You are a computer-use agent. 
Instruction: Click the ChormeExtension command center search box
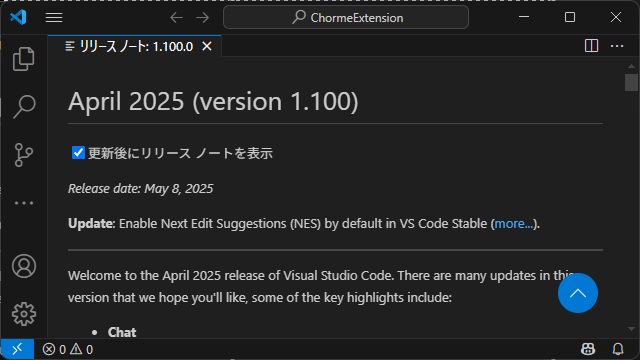coord(346,18)
